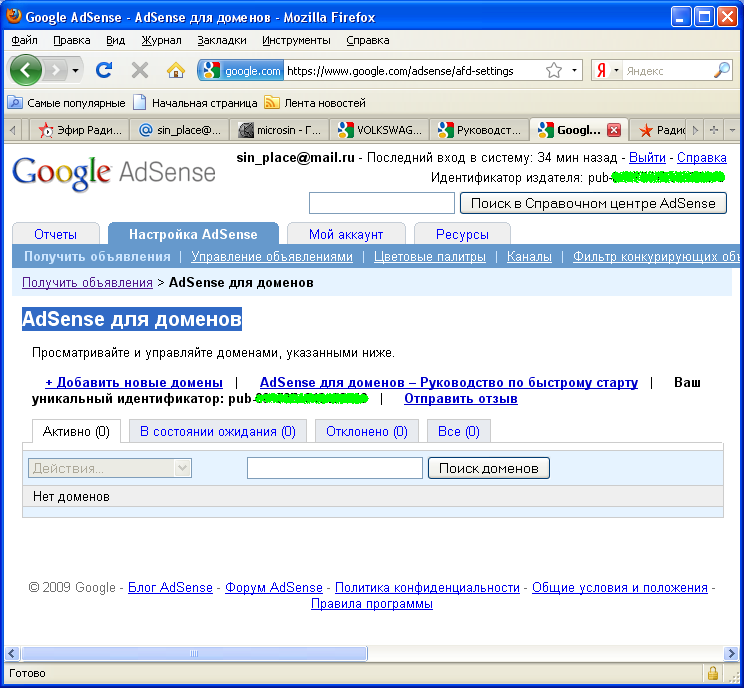Switch to the VOLKSWAG... tab
The width and height of the screenshot is (744, 688).
coord(380,130)
